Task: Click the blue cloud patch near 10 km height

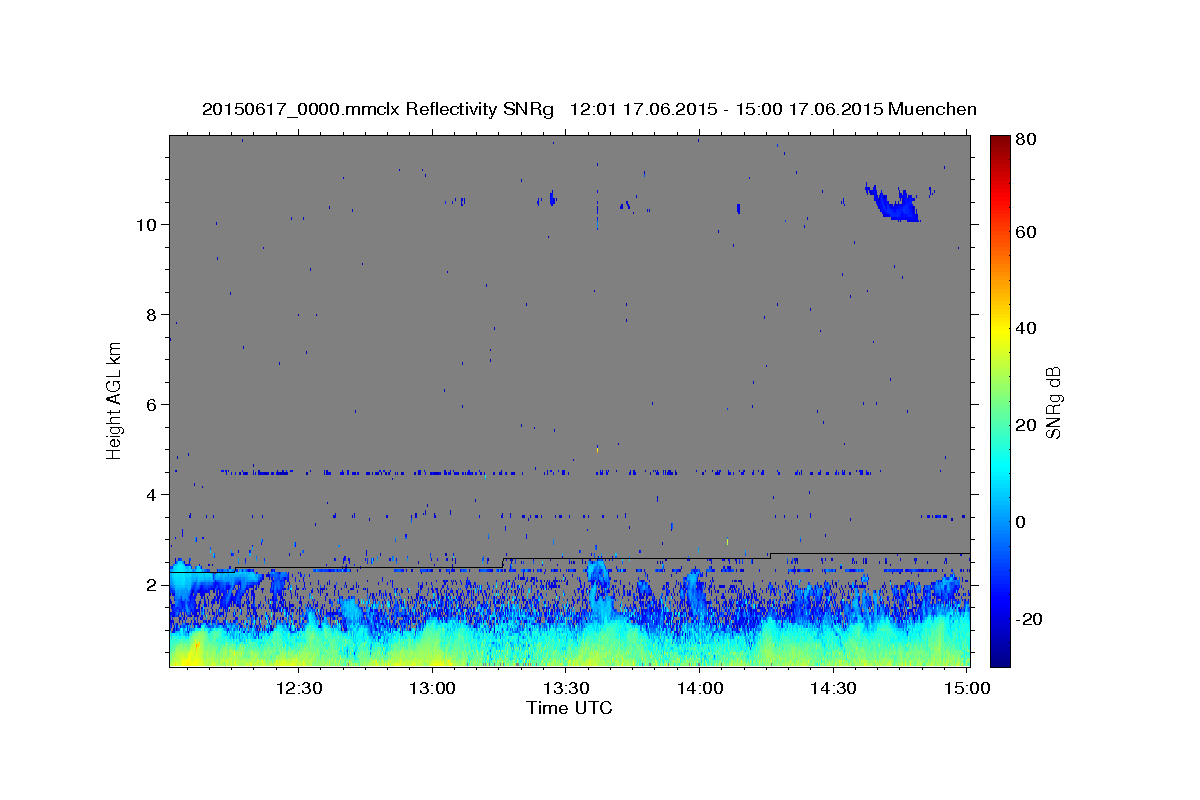Action: [x=895, y=204]
